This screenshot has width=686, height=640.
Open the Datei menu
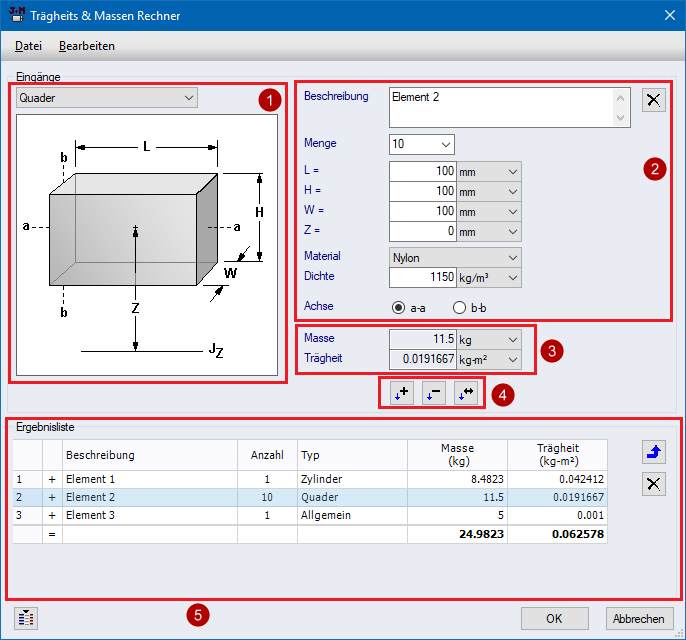click(x=28, y=46)
